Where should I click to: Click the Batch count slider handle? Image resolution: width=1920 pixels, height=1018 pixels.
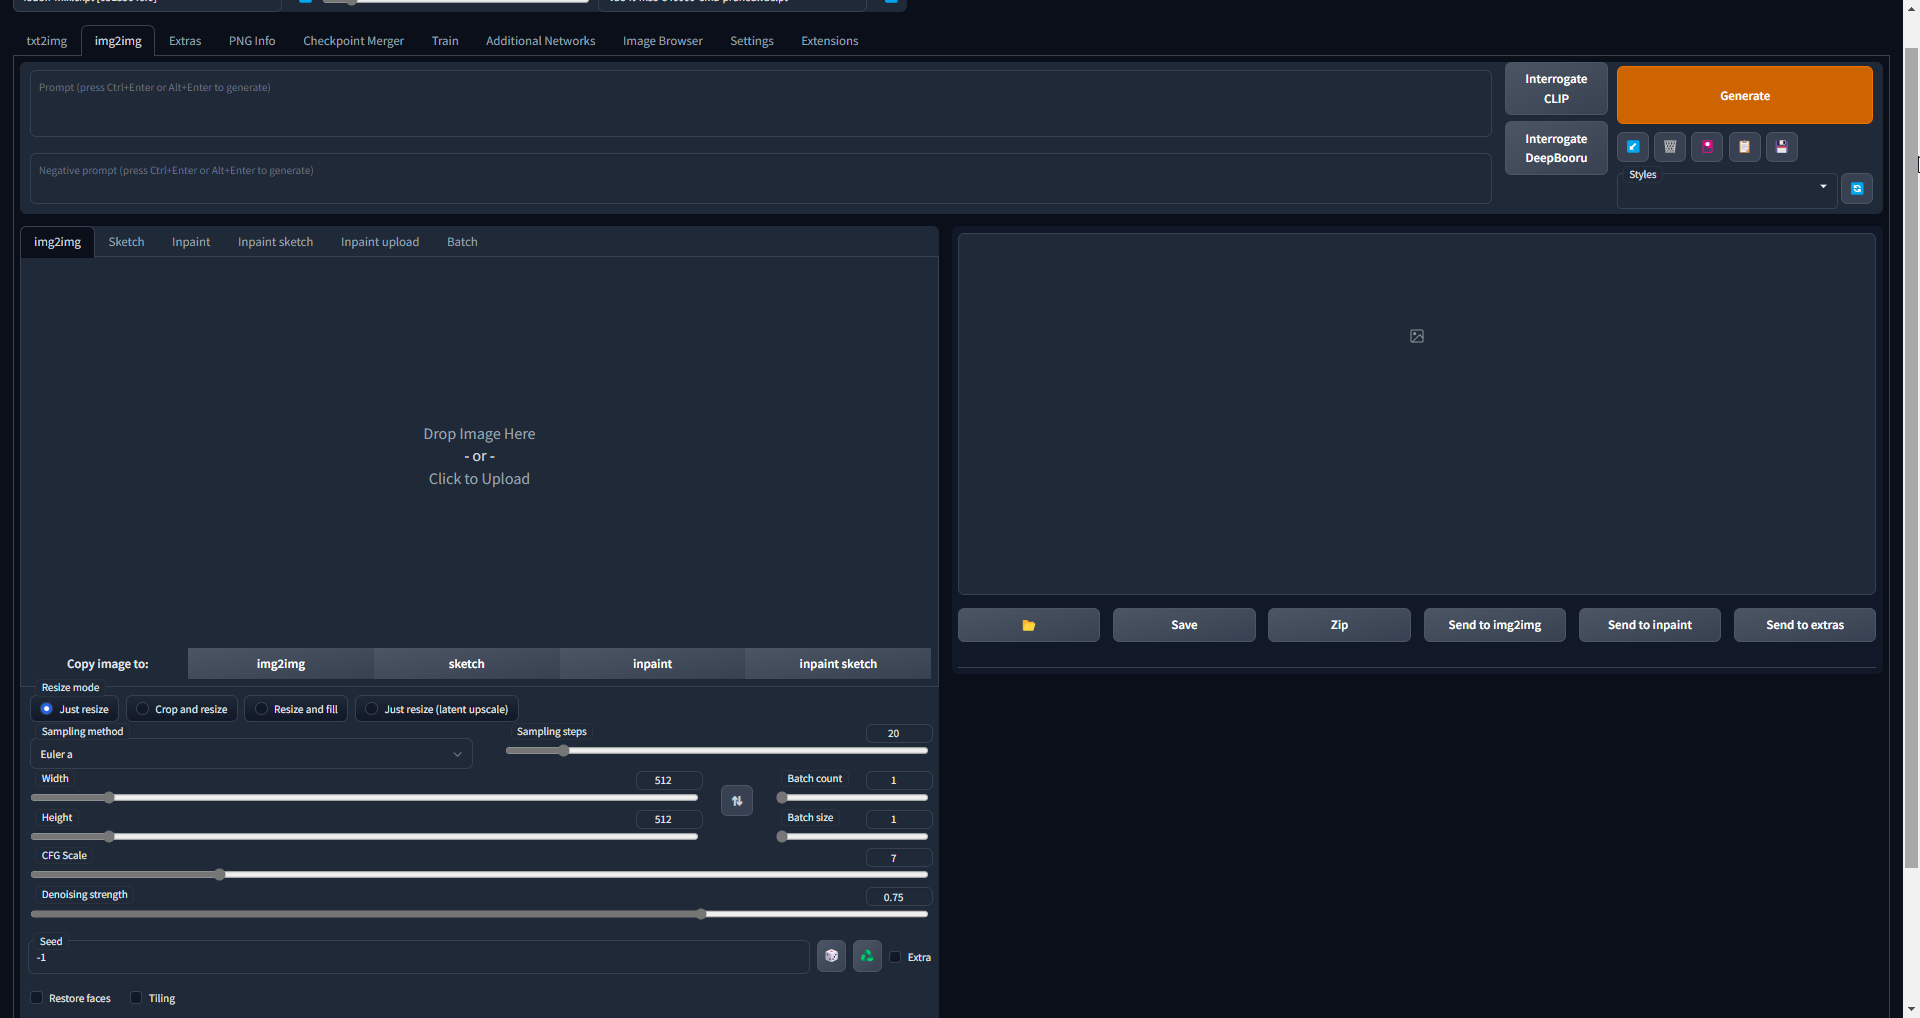pos(782,798)
